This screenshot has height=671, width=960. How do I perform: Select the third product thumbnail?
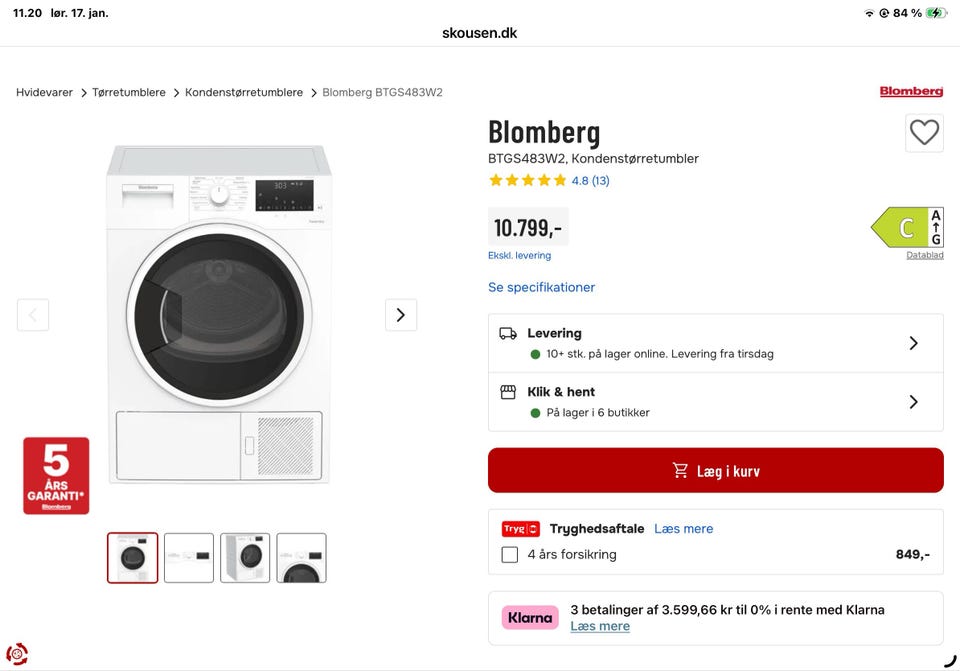pyautogui.click(x=245, y=558)
